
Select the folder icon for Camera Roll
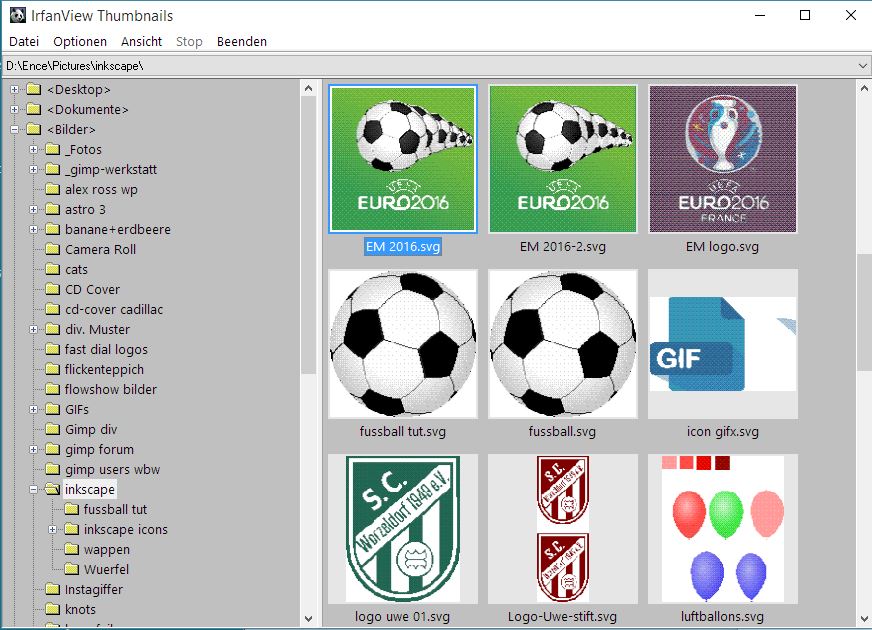point(52,250)
